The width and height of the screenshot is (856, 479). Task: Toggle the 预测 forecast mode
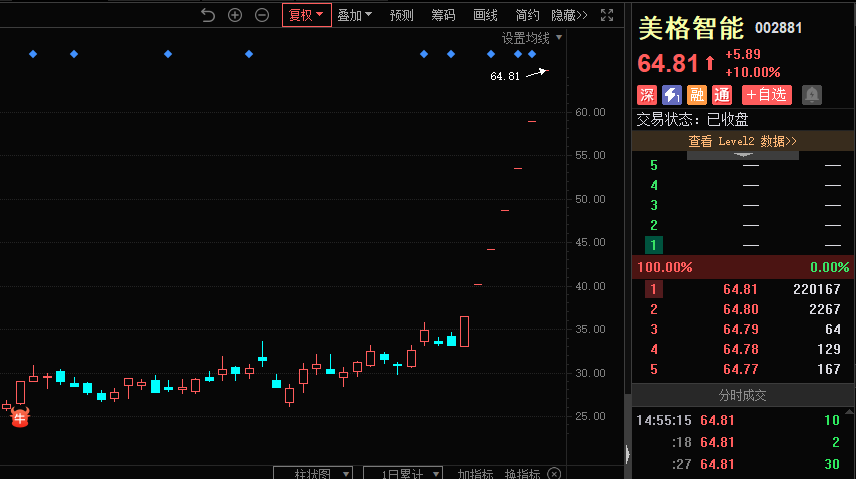[x=402, y=15]
